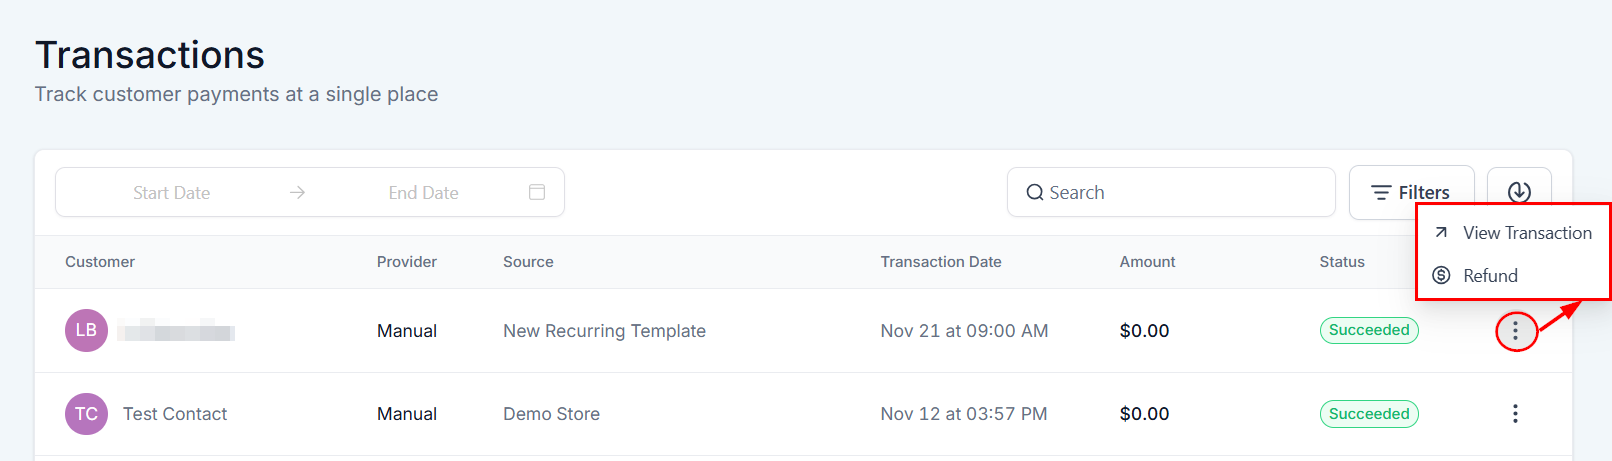Click the New Recurring Template source
This screenshot has width=1612, height=461.
pyautogui.click(x=604, y=331)
